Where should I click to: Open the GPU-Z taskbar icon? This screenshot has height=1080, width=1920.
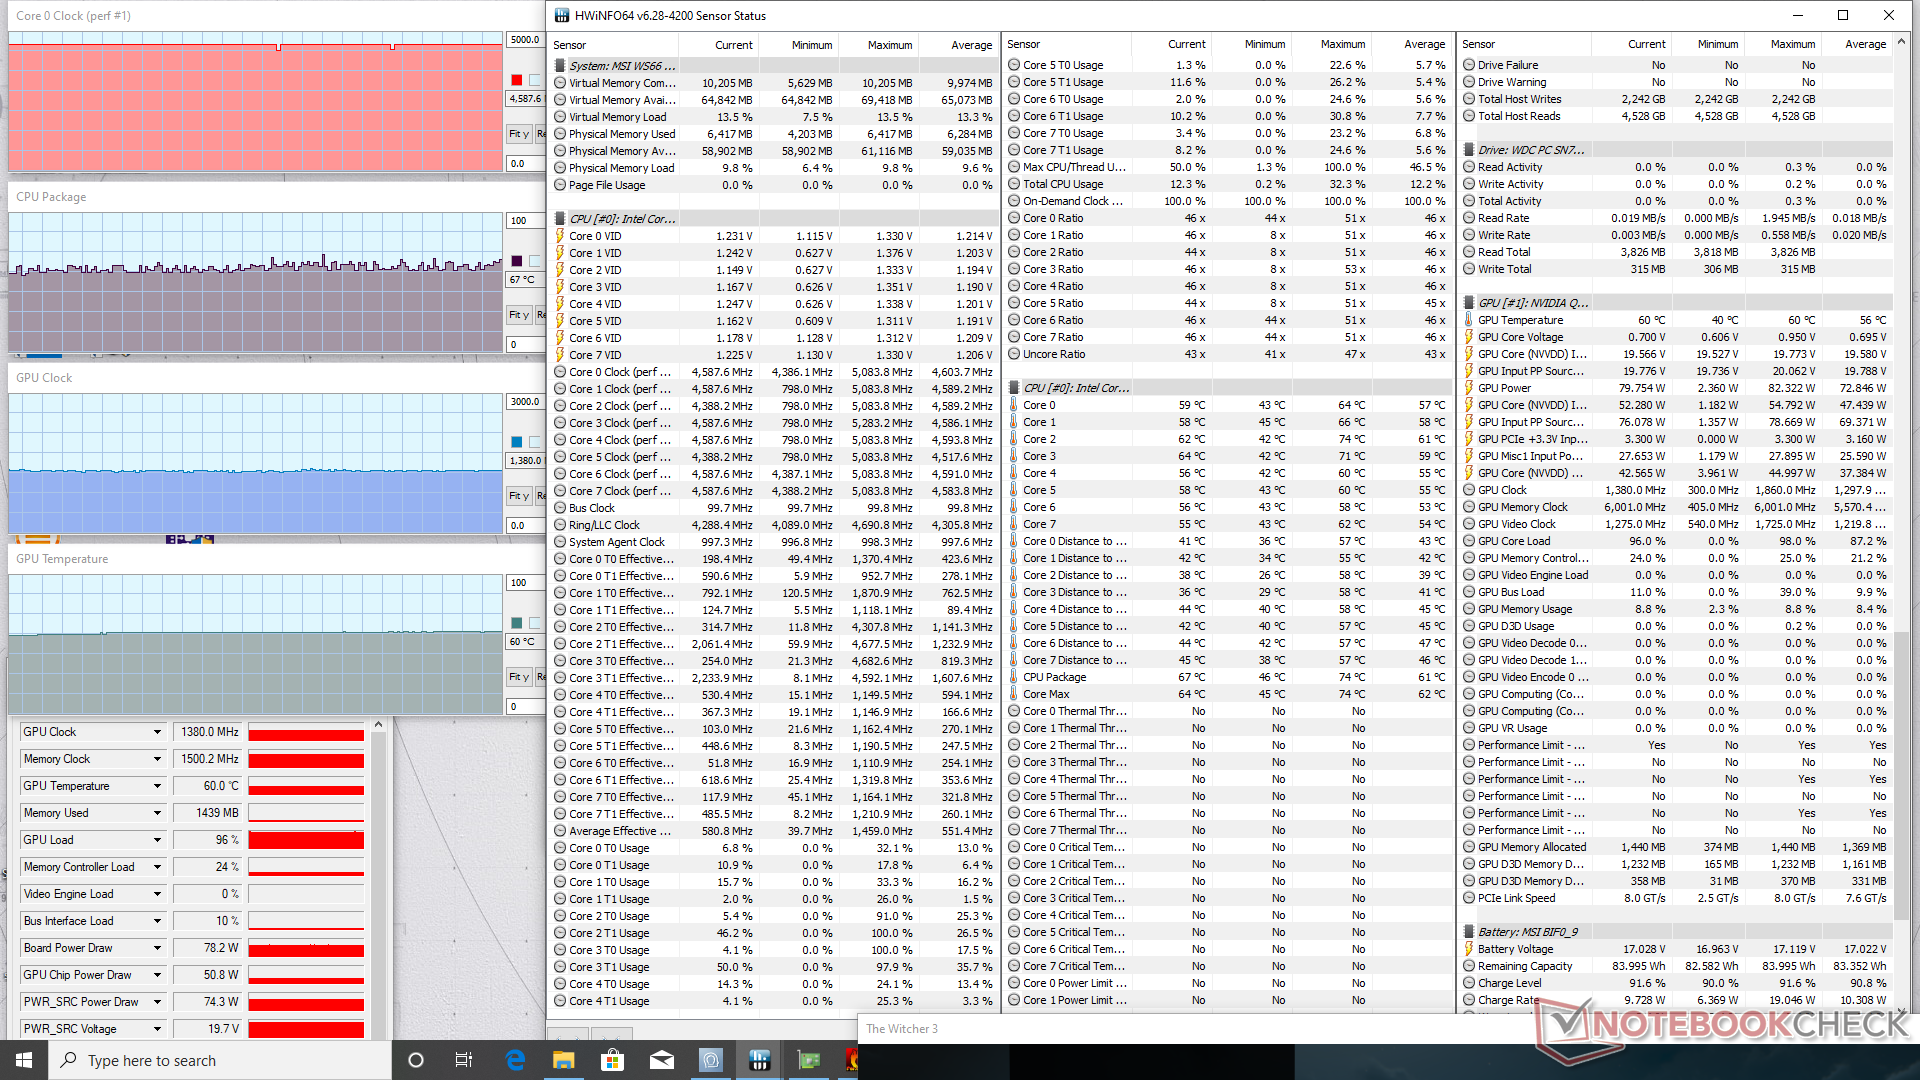click(808, 1060)
